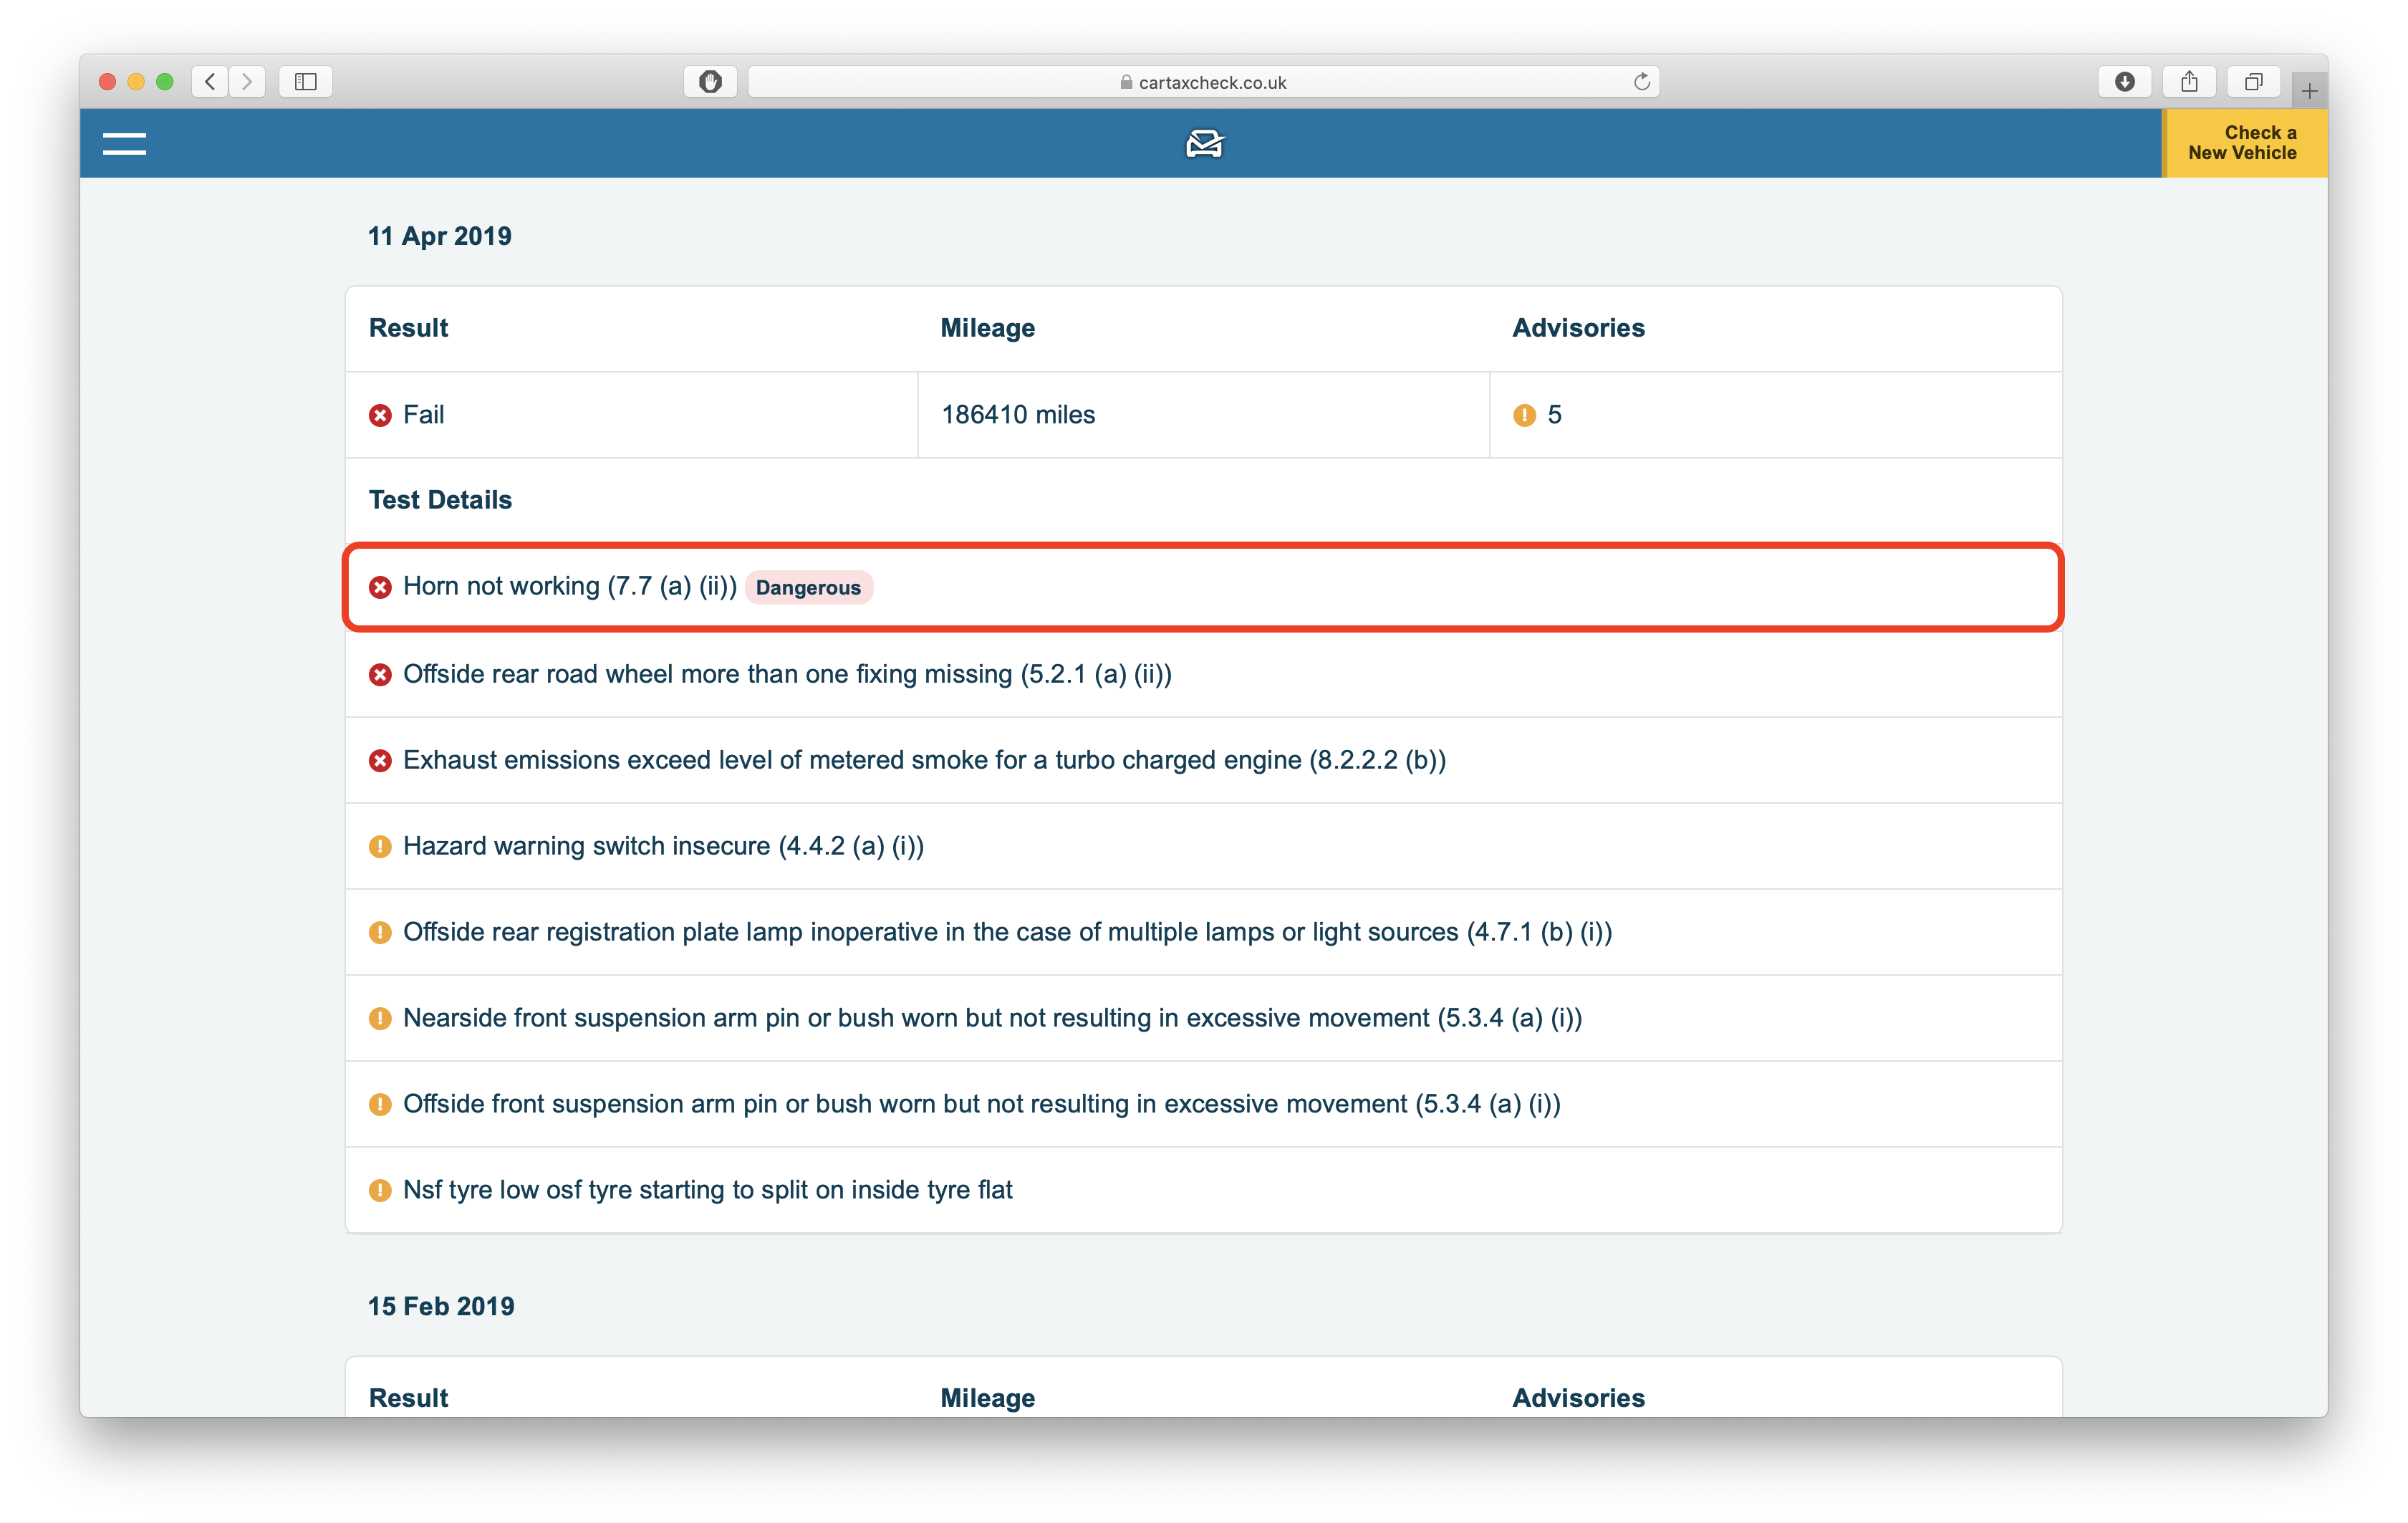This screenshot has width=2408, height=1523.
Task: Click Check a New Vehicle button
Action: 2245,143
